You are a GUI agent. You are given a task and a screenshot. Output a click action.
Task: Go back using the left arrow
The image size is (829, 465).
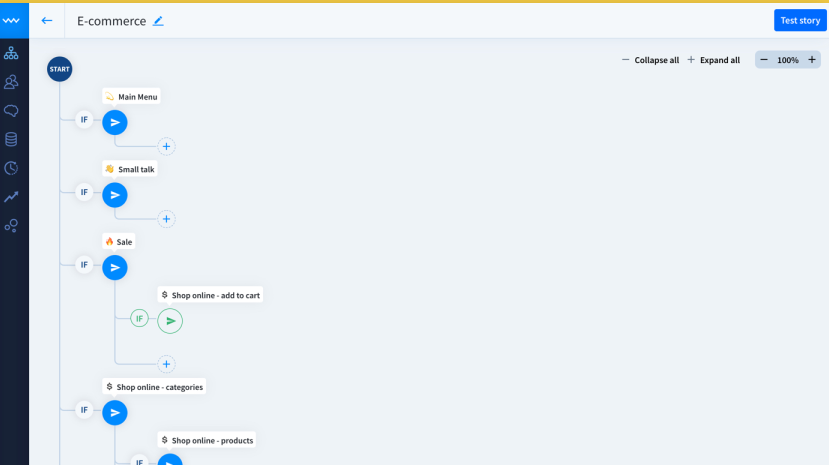click(x=47, y=21)
